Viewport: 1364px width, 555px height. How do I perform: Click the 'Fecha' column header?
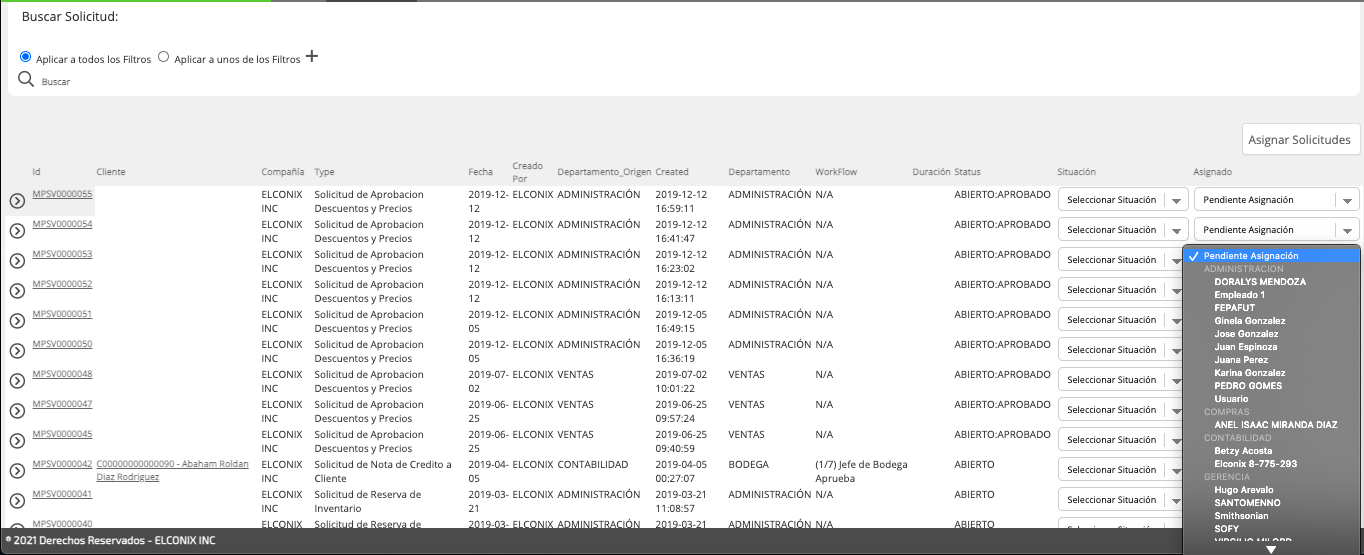pos(480,172)
